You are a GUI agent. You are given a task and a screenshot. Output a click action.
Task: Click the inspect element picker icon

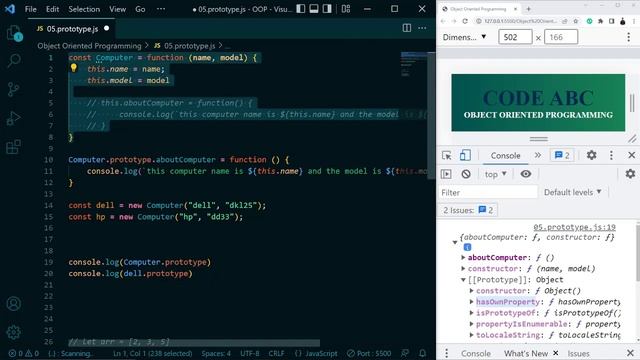[447, 156]
